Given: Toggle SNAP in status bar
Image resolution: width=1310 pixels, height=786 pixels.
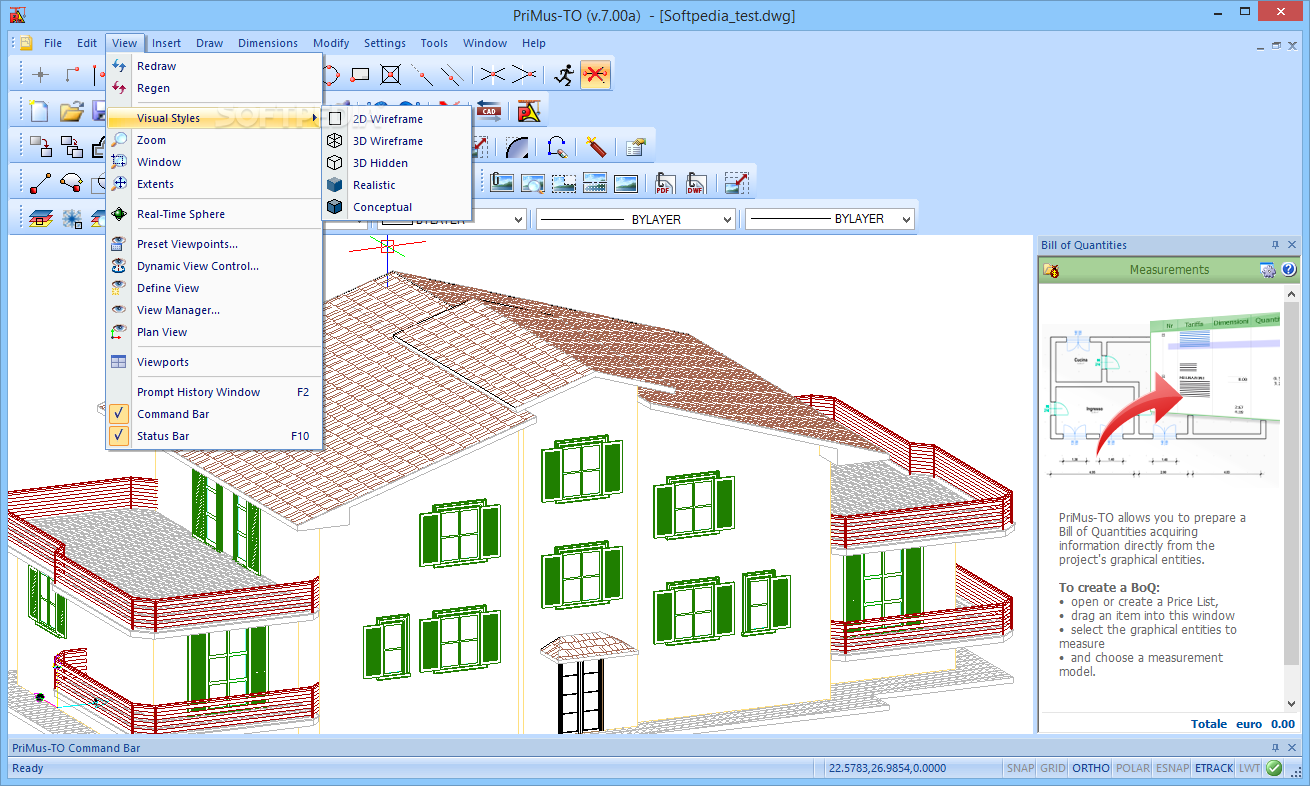Looking at the screenshot, I should pos(1020,768).
